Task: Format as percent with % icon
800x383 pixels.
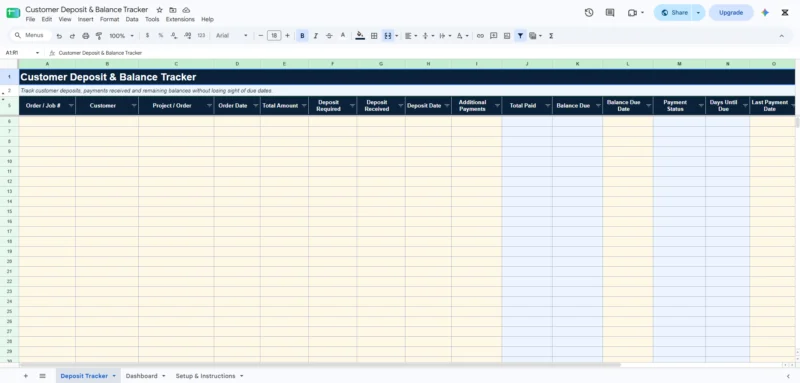Action: (161, 36)
